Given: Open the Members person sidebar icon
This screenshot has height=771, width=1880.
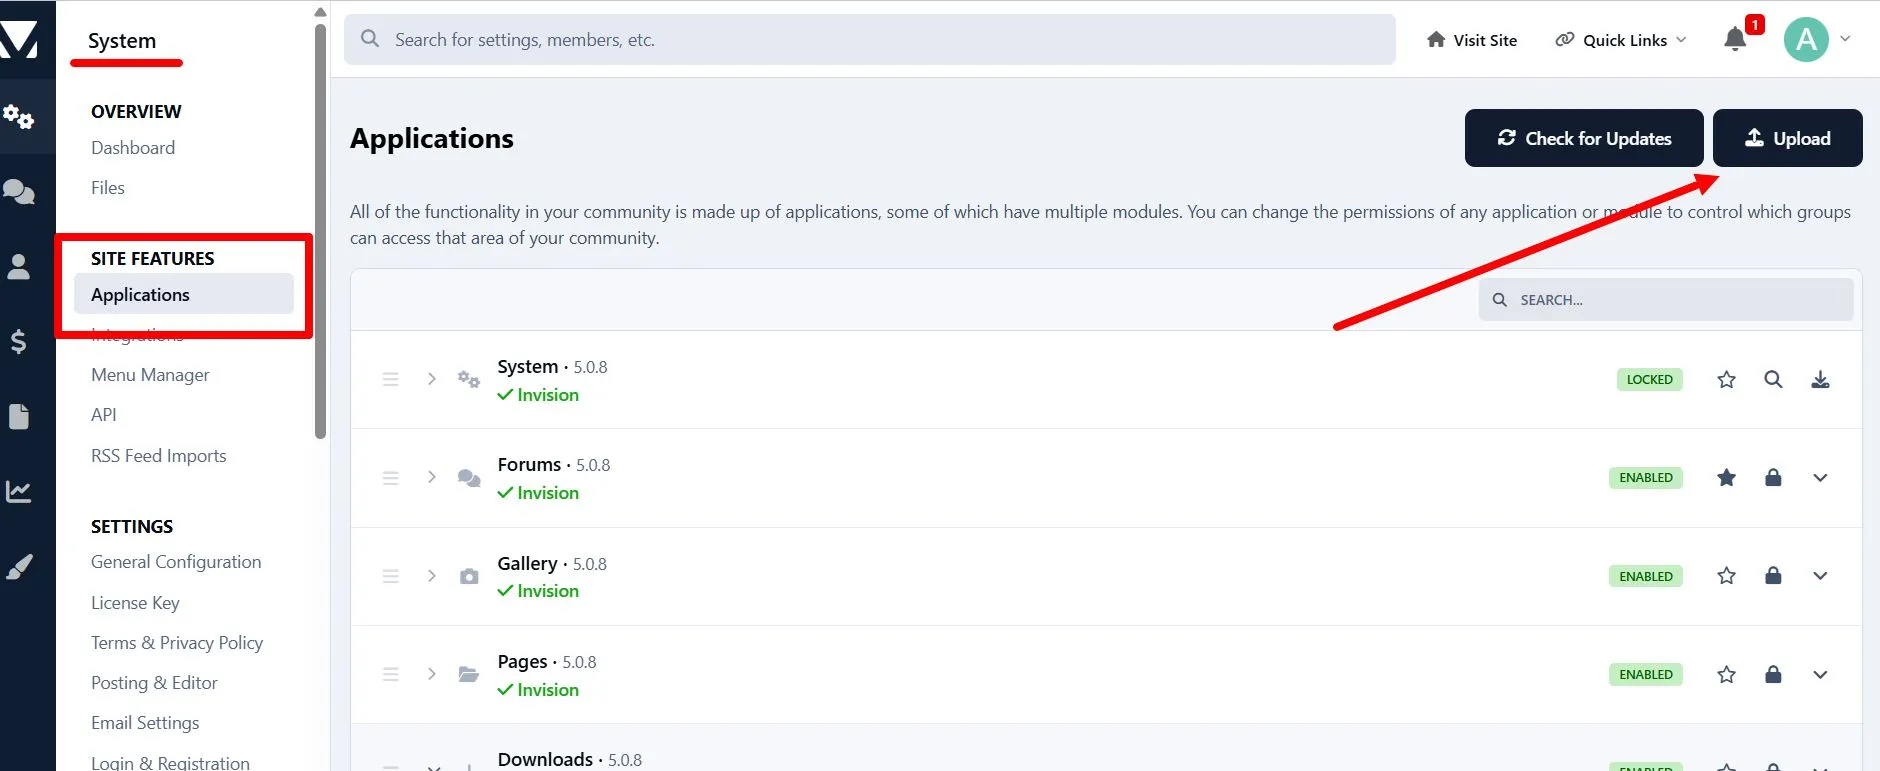Looking at the screenshot, I should point(19,266).
